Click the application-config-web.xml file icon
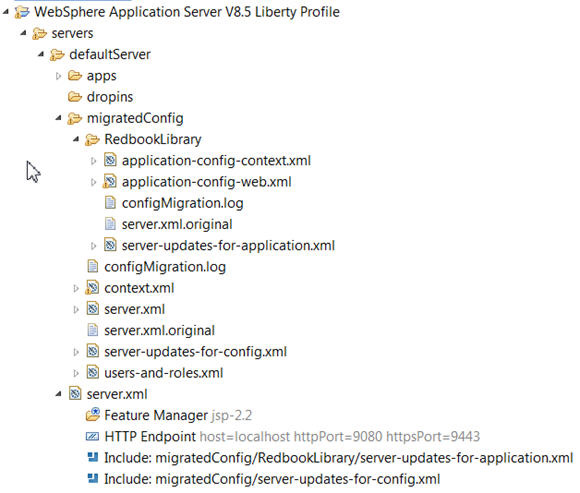580x493 pixels. coord(110,182)
